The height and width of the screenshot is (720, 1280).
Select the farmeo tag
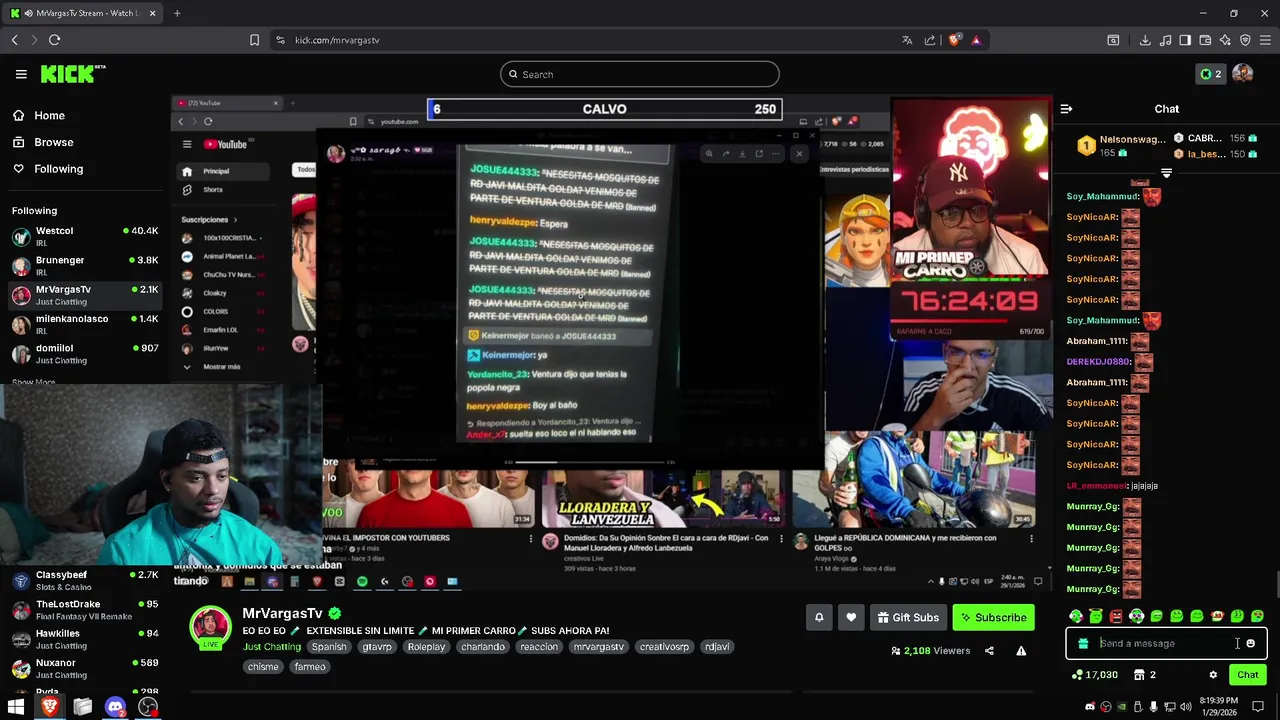pyautogui.click(x=310, y=667)
